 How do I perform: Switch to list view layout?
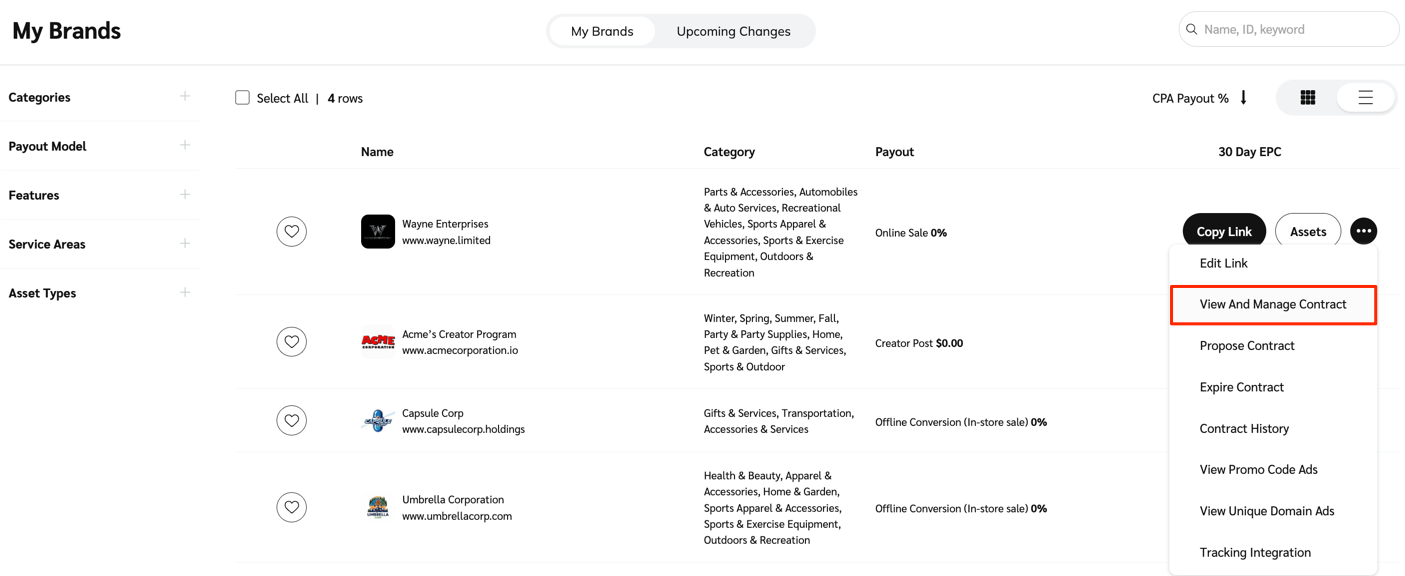(1365, 98)
